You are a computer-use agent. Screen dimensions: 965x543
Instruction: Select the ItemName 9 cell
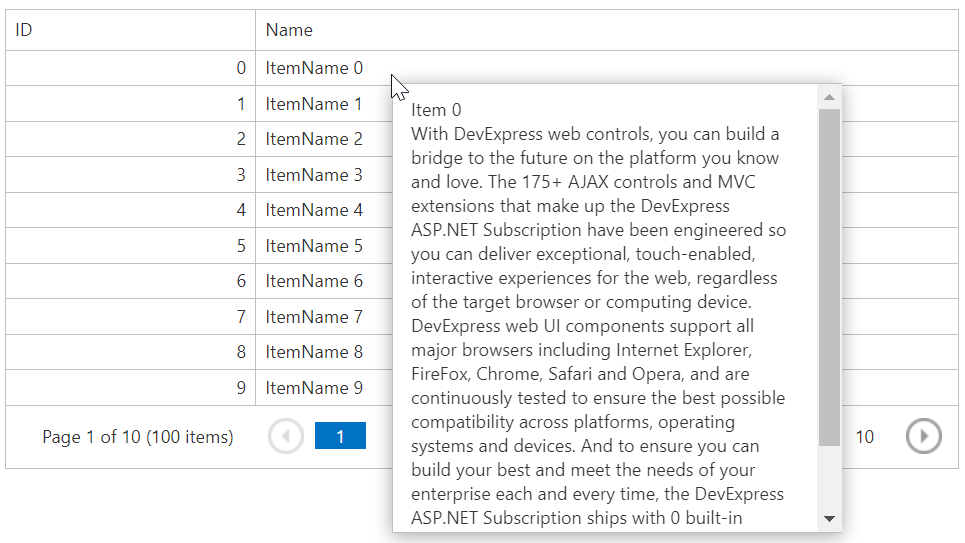(324, 387)
